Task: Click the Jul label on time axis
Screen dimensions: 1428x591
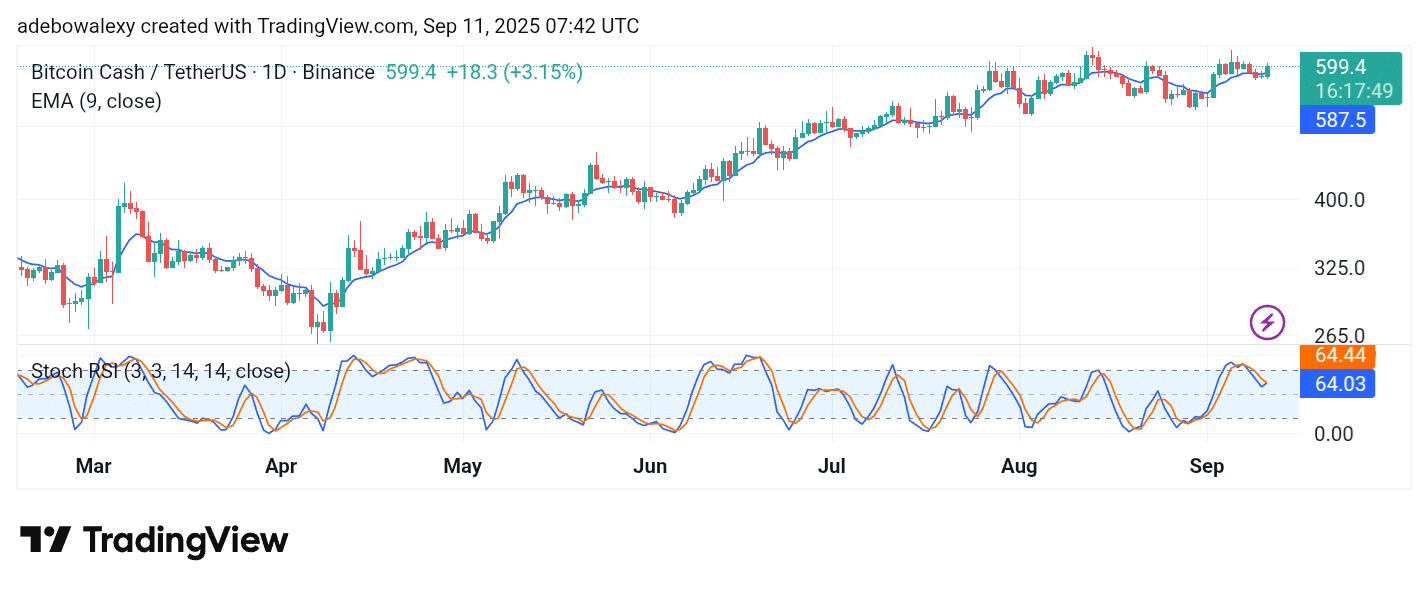Action: tap(832, 466)
